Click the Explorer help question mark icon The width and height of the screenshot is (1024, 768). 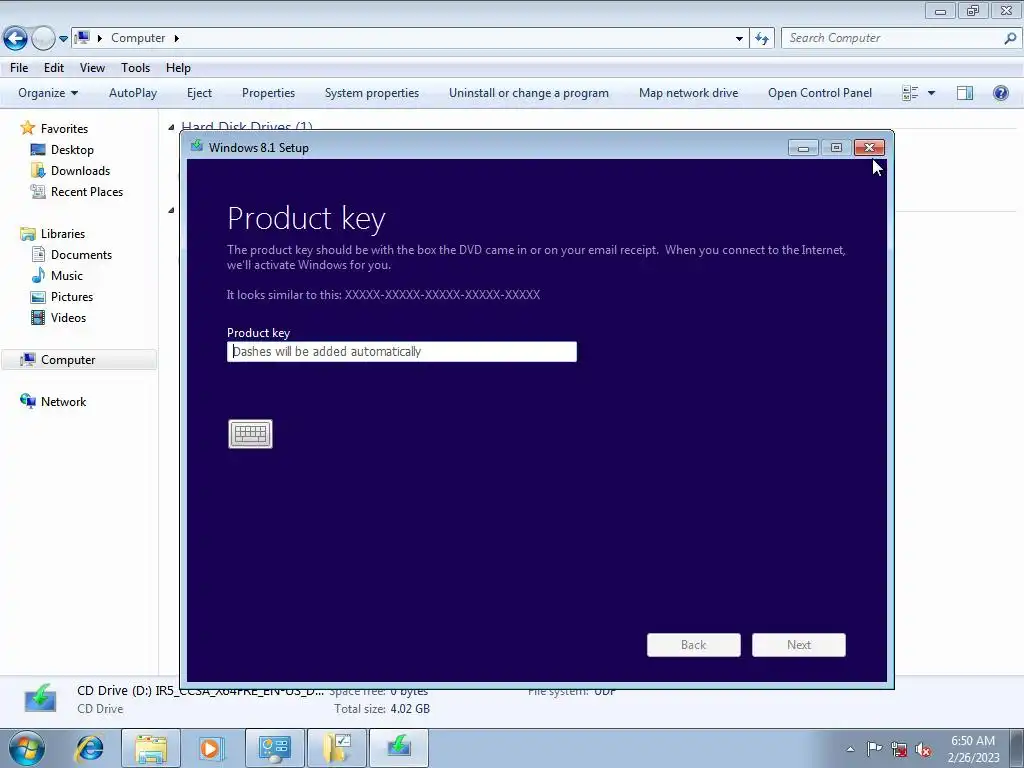pos(1000,93)
